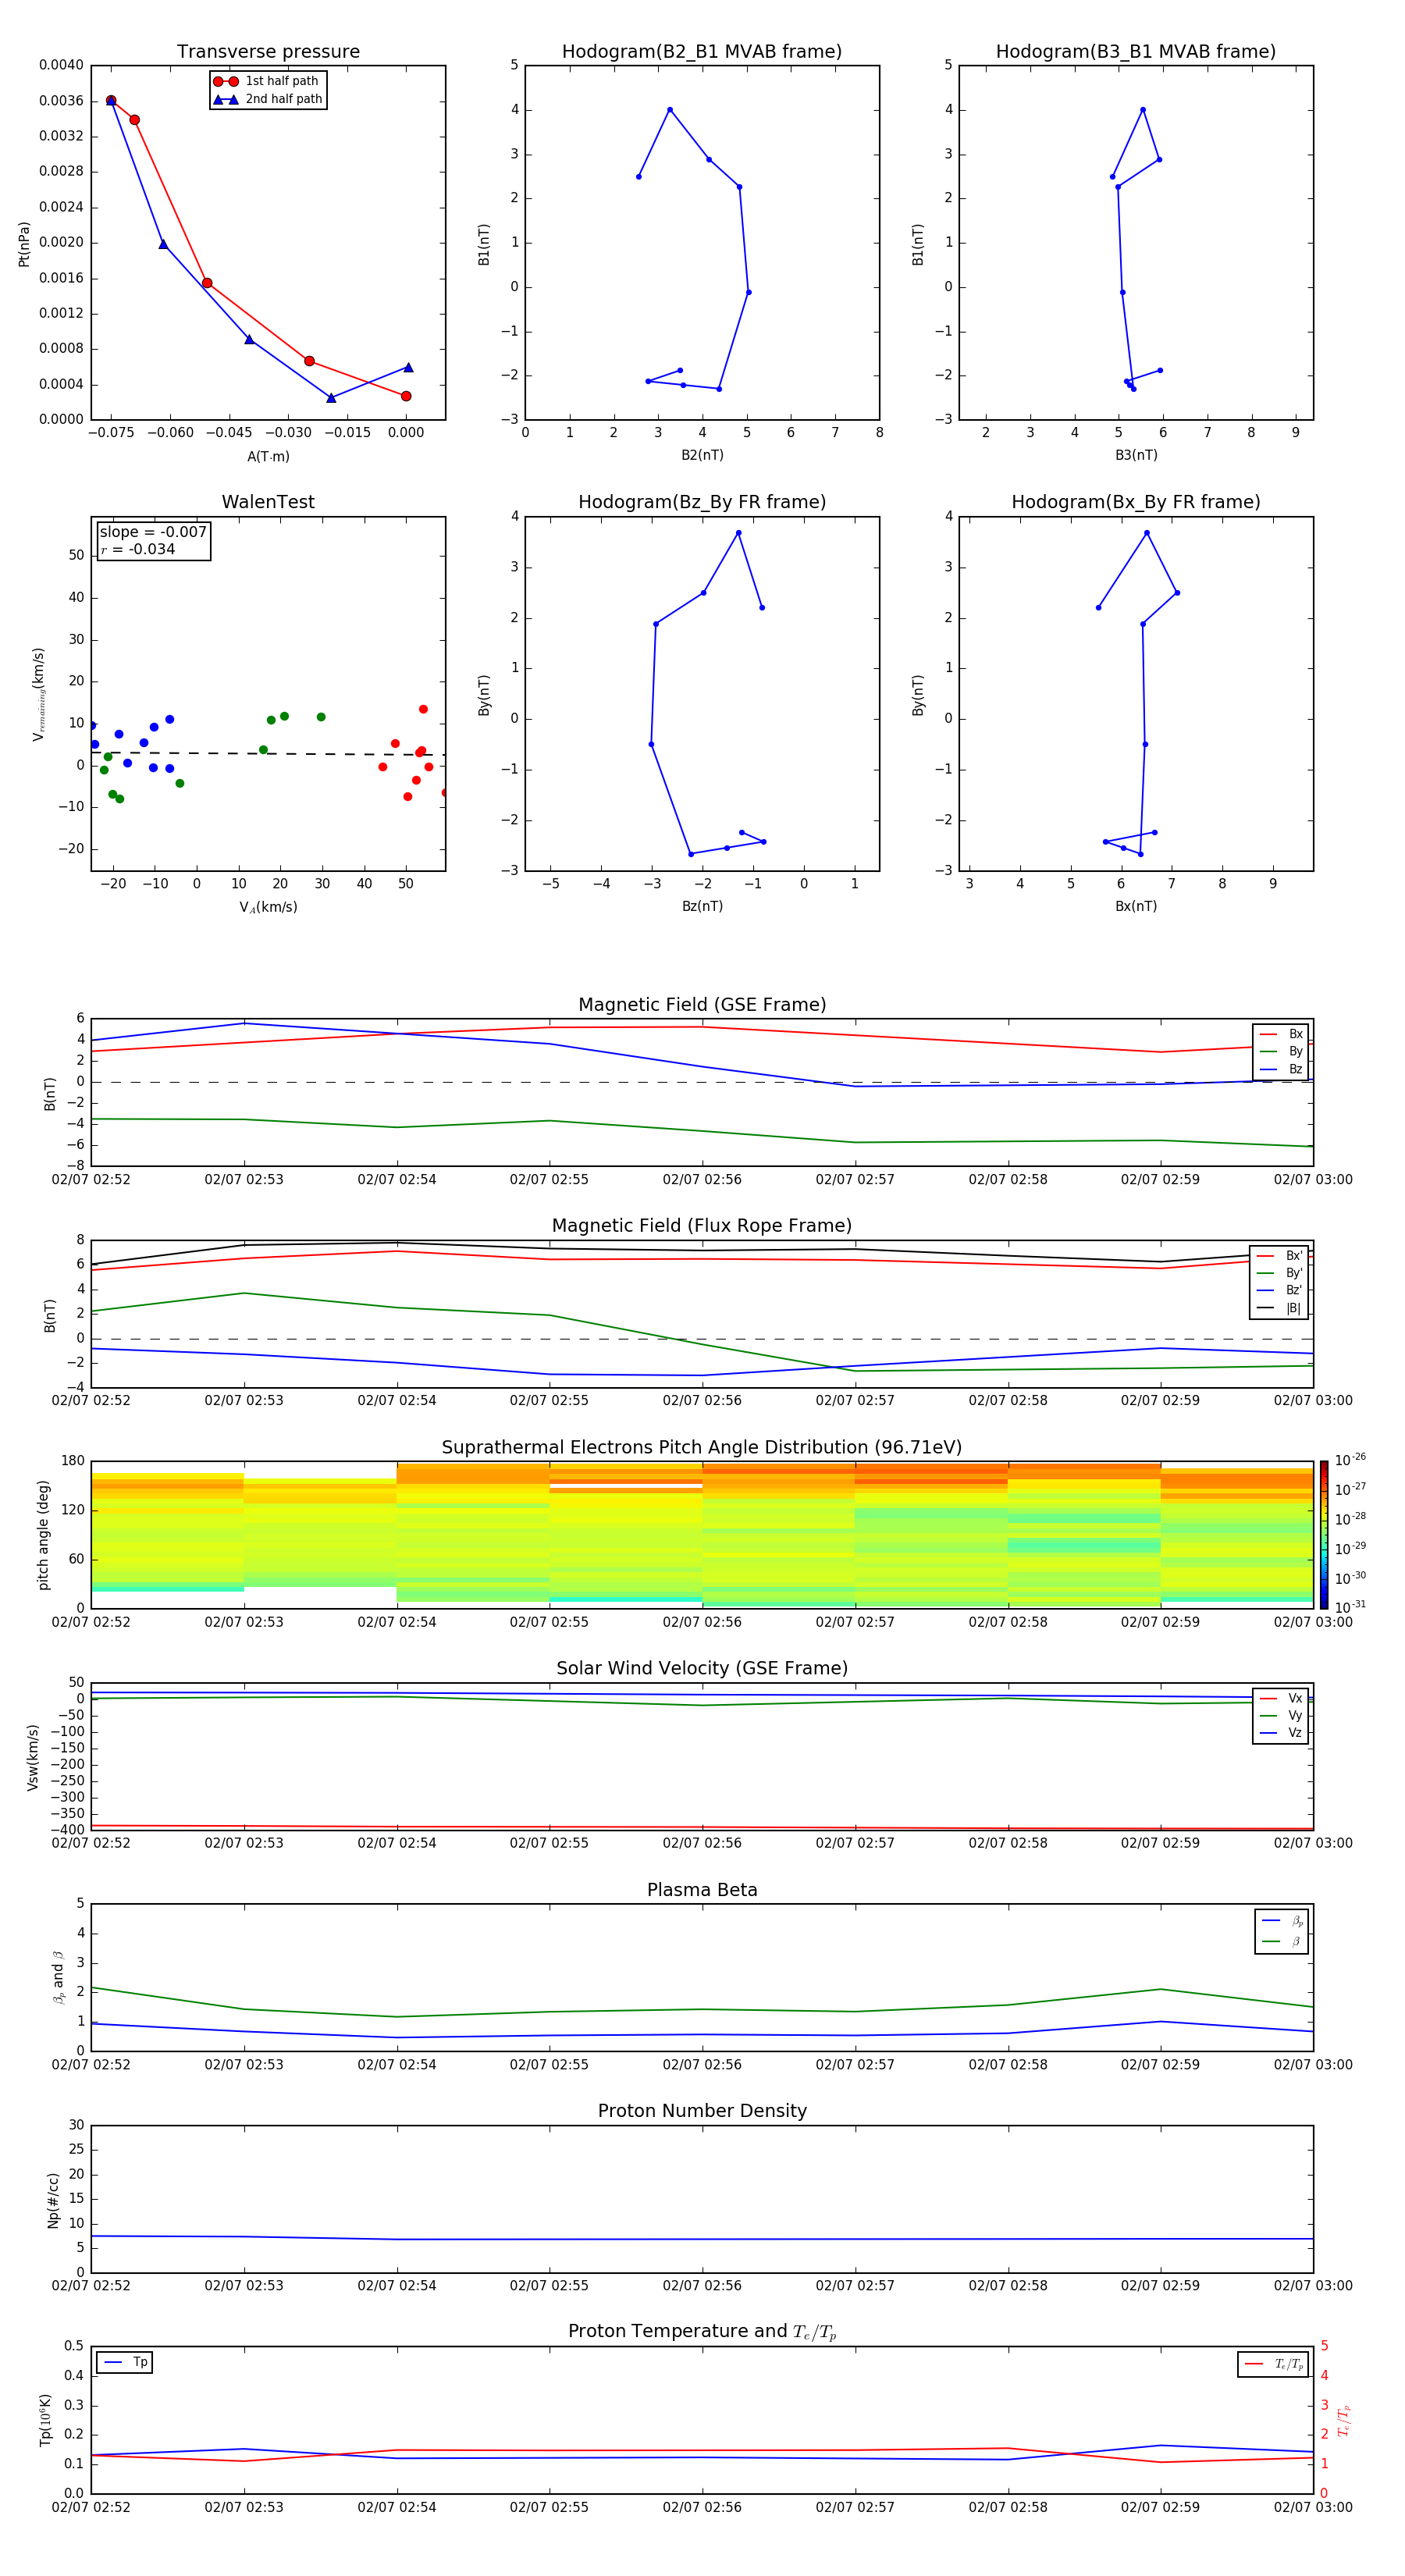Click the red Te/Tp legend entry

(1274, 2364)
